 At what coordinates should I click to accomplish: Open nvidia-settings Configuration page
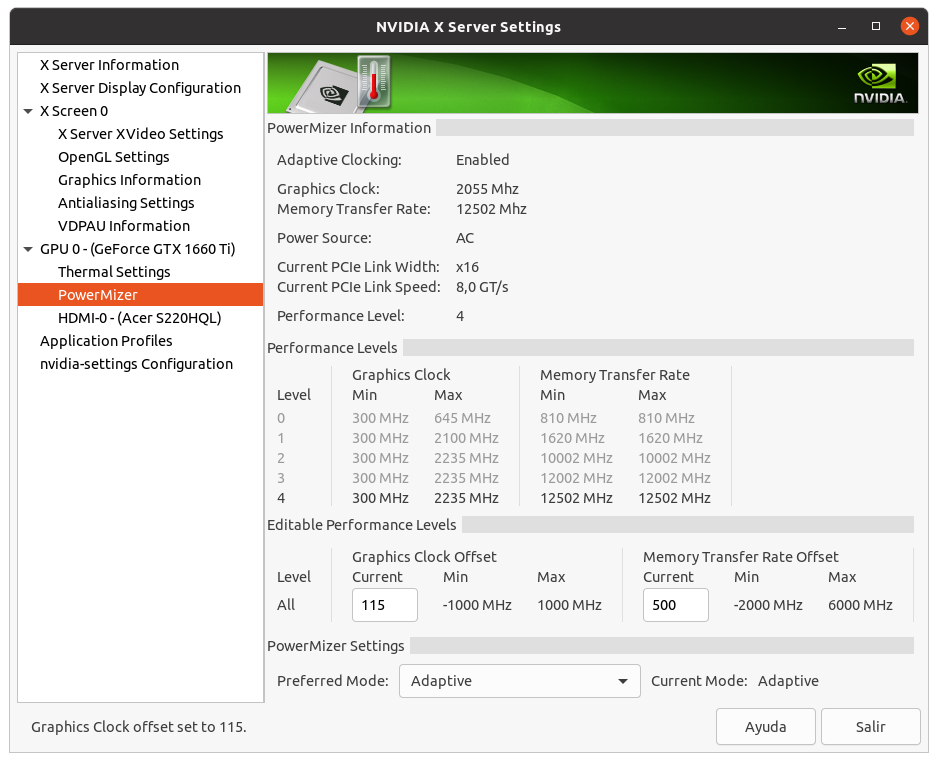(x=136, y=364)
